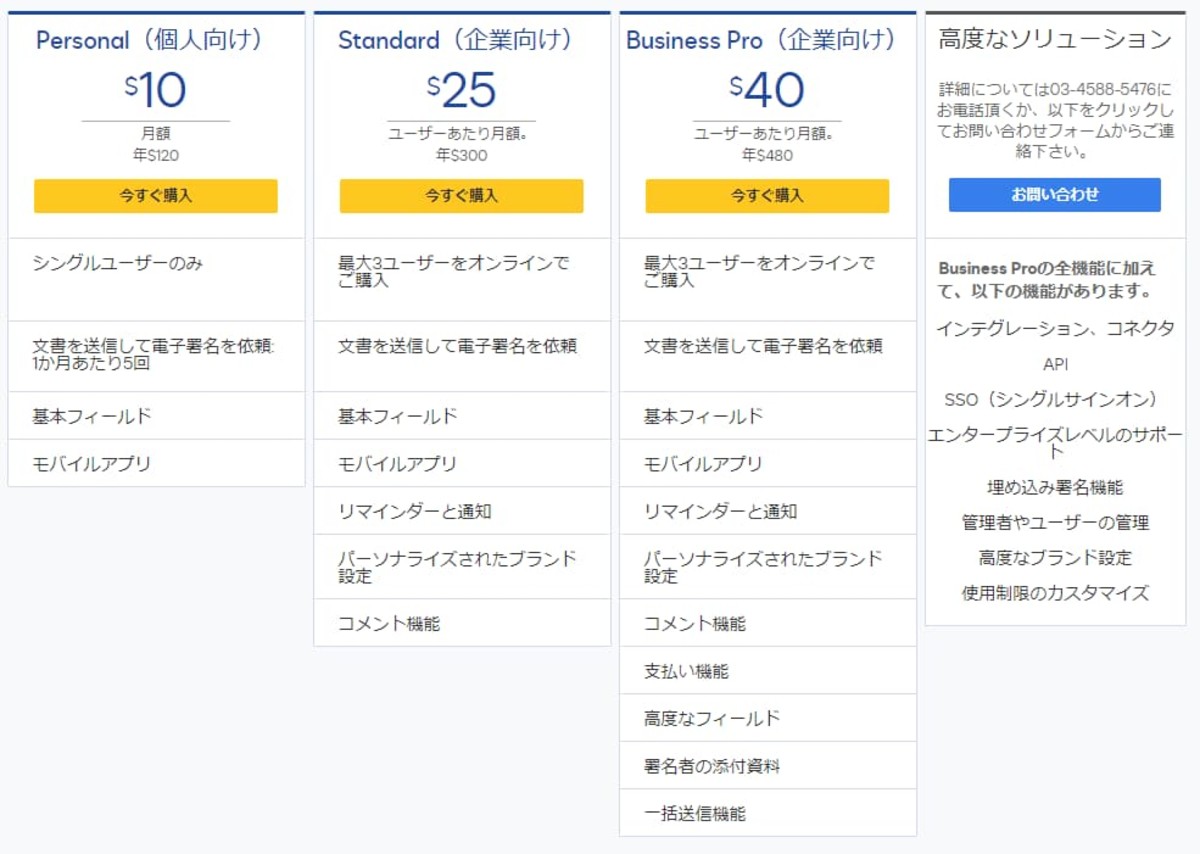Click 今すぐ購入 on the Standard plan
This screenshot has width=1200, height=854.
click(x=462, y=195)
